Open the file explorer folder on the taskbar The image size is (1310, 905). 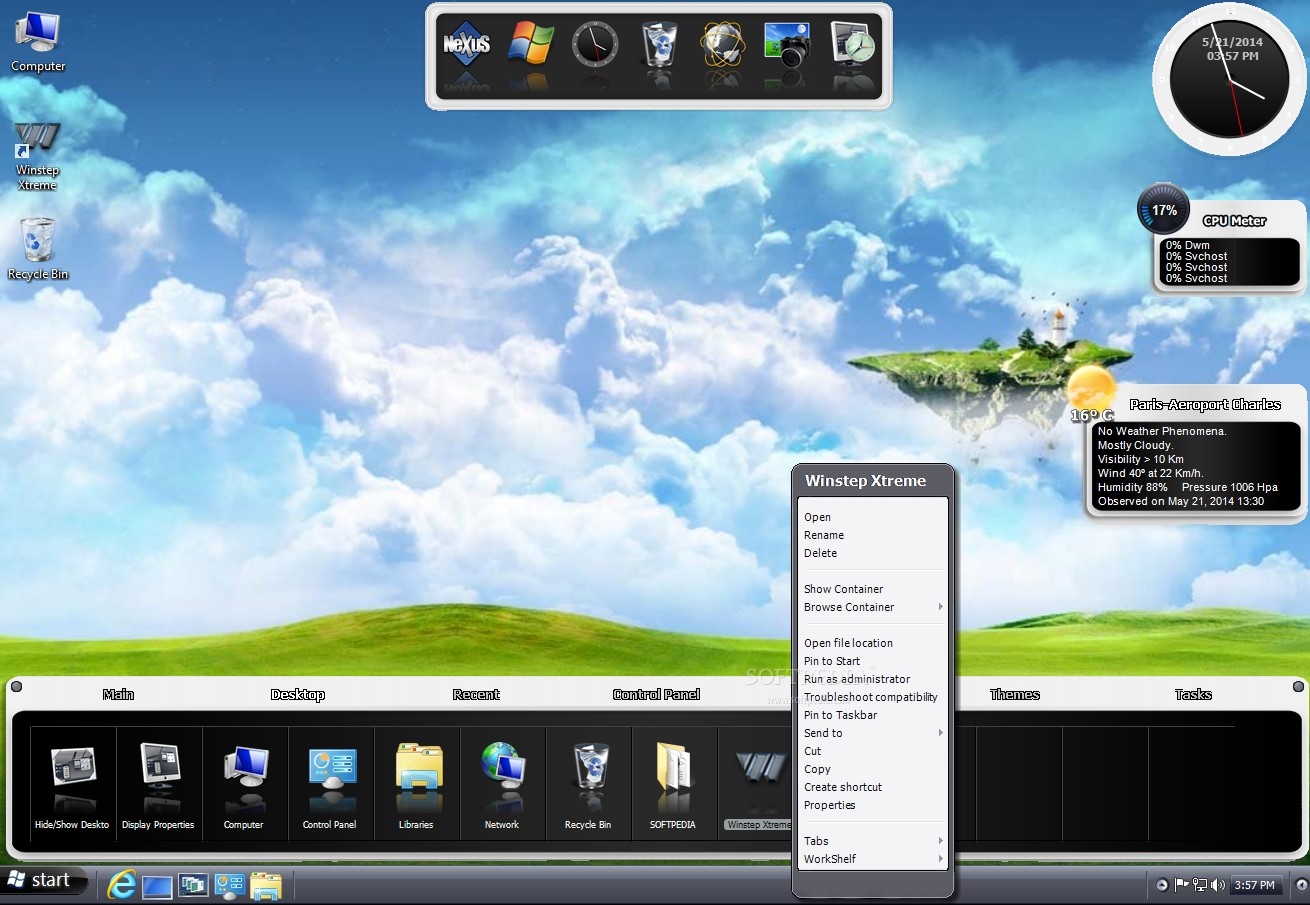pyautogui.click(x=266, y=885)
